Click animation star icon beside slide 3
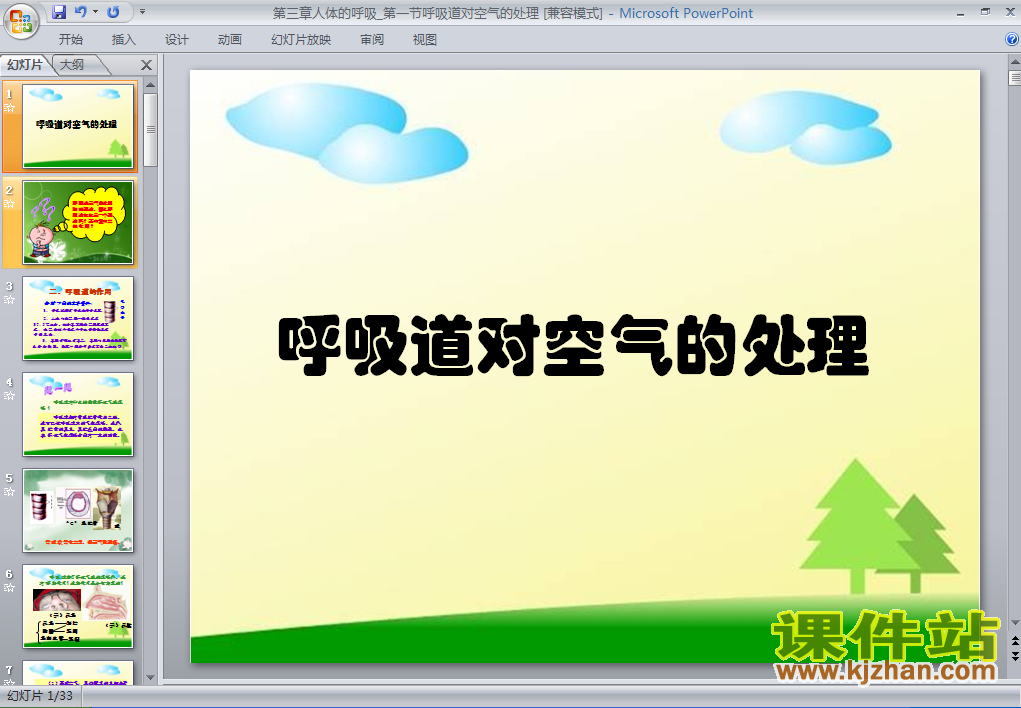Screen dimensions: 1021x708 pyautogui.click(x=9, y=300)
